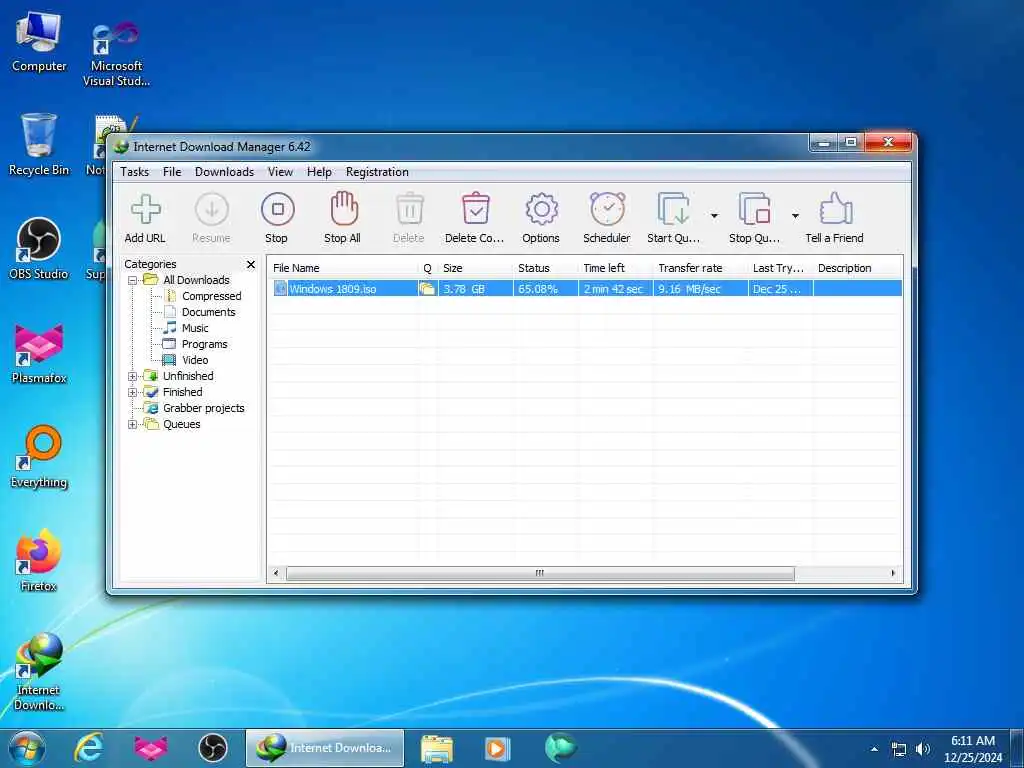
Task: Click the Tell a Friend thumbs-up icon
Action: [x=835, y=210]
